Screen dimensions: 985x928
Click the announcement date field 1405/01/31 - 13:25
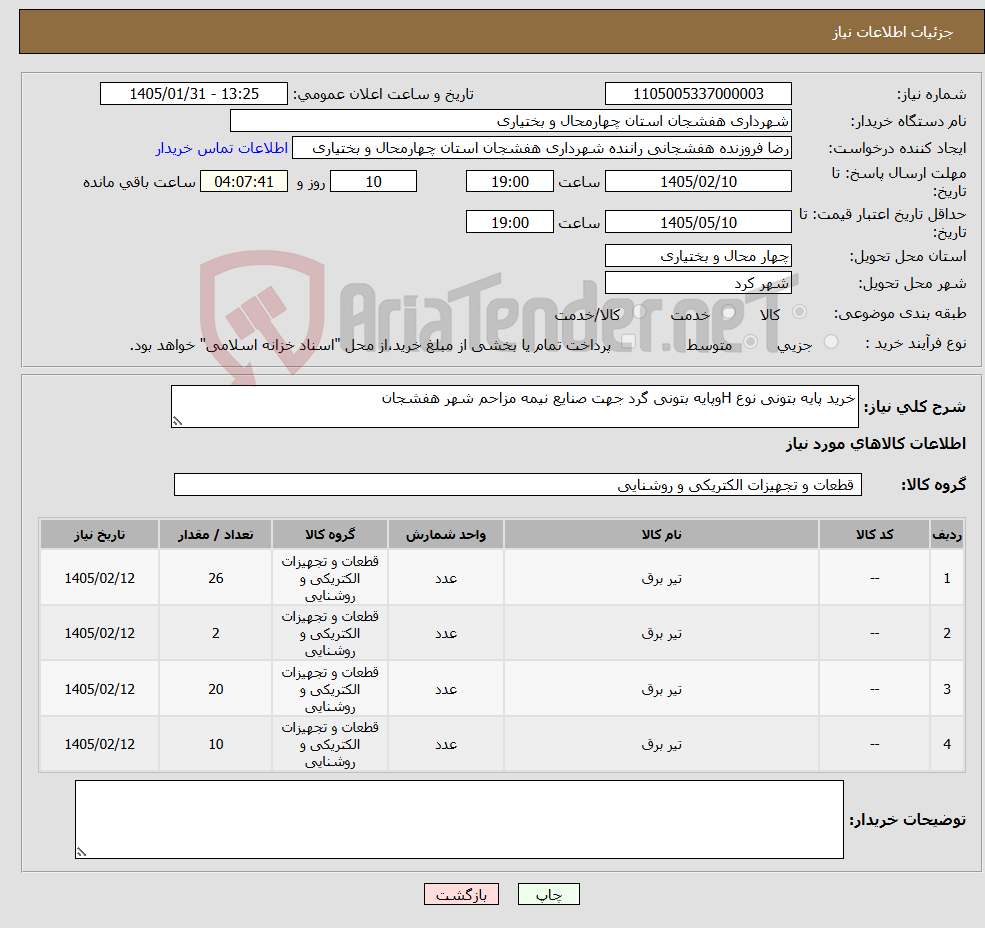click(x=193, y=94)
